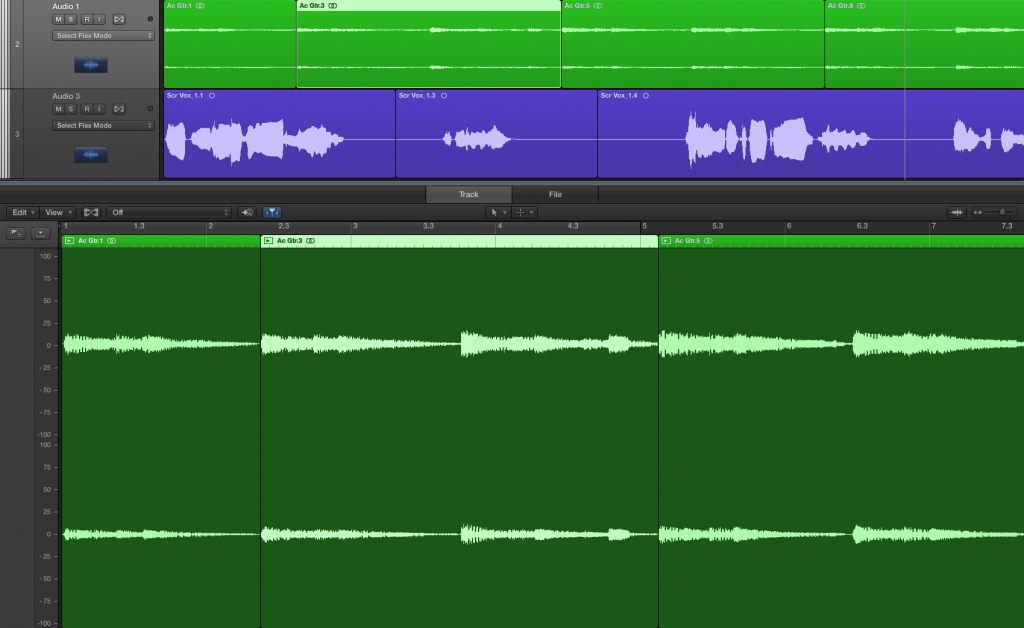Open Select Flex Mode dropdown on Audio 3
Image resolution: width=1024 pixels, height=628 pixels.
104,126
